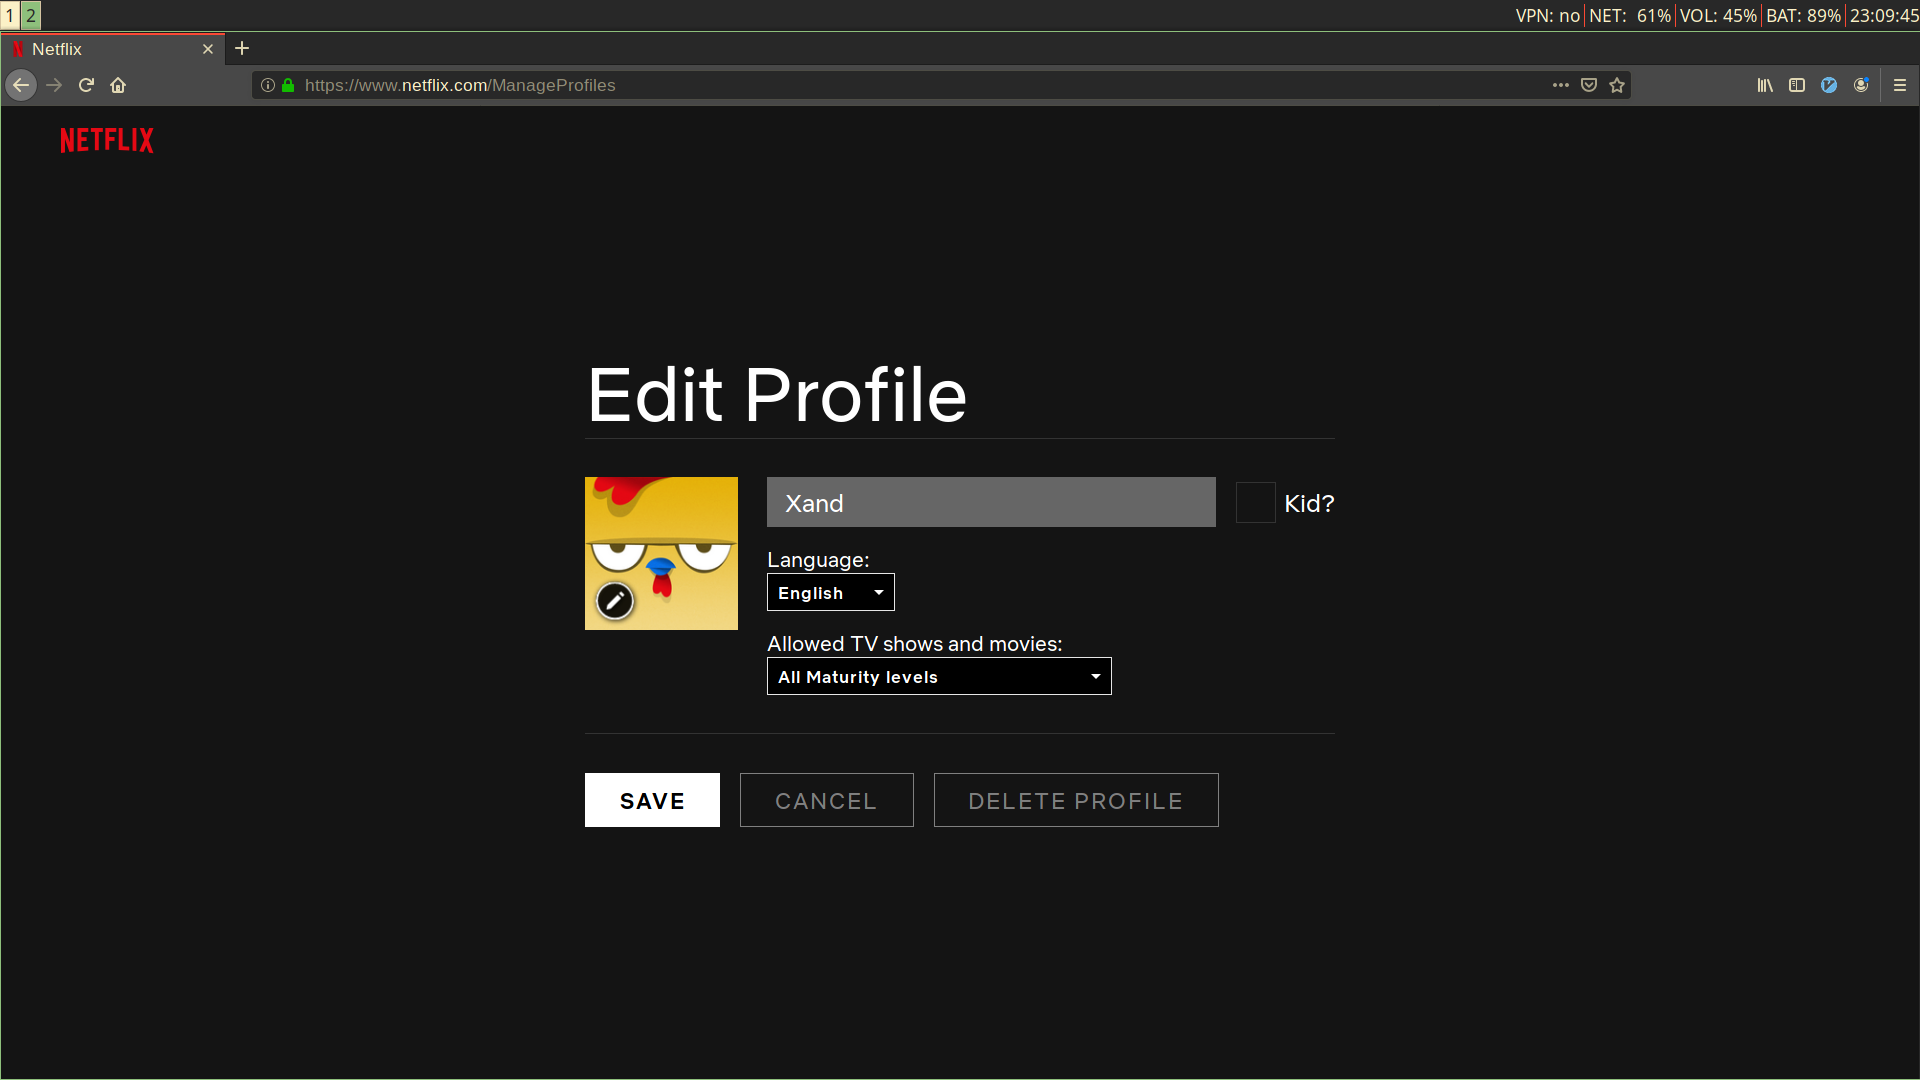
Task: Open the English language dropdown
Action: click(x=831, y=592)
